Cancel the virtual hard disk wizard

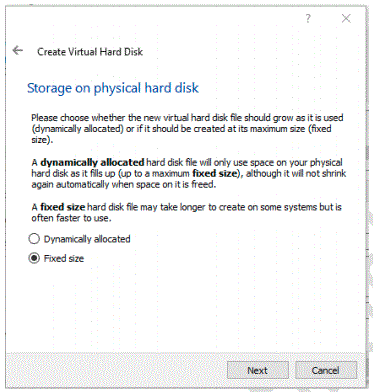point(326,370)
